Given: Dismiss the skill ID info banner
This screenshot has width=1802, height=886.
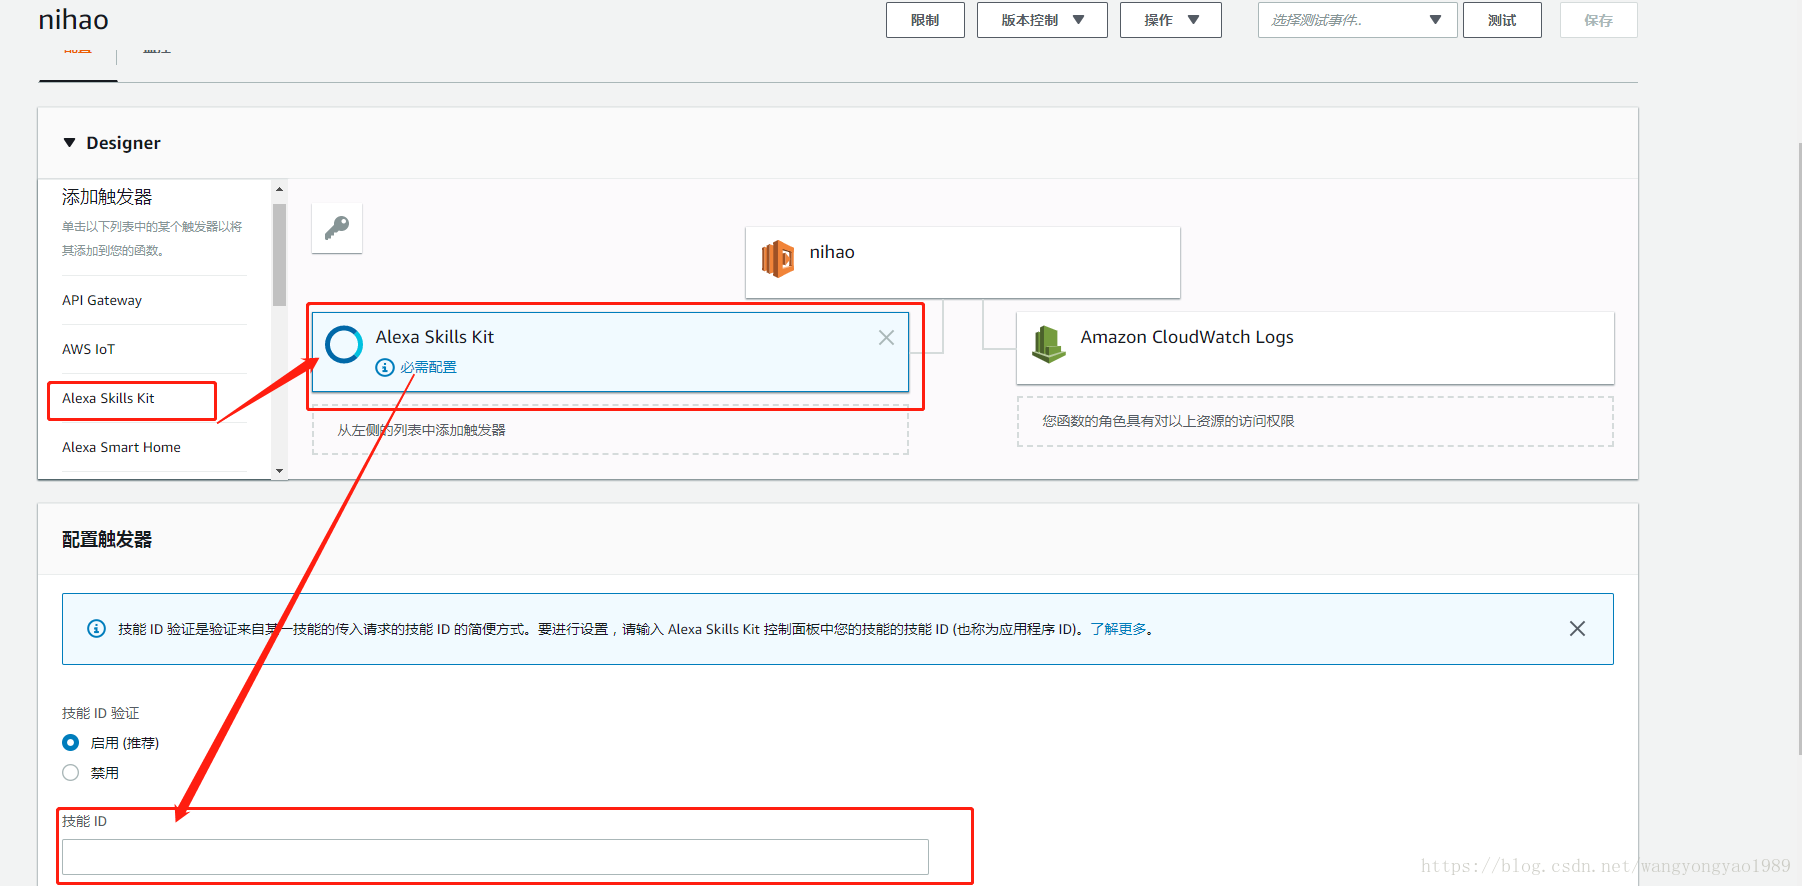Looking at the screenshot, I should [1577, 629].
